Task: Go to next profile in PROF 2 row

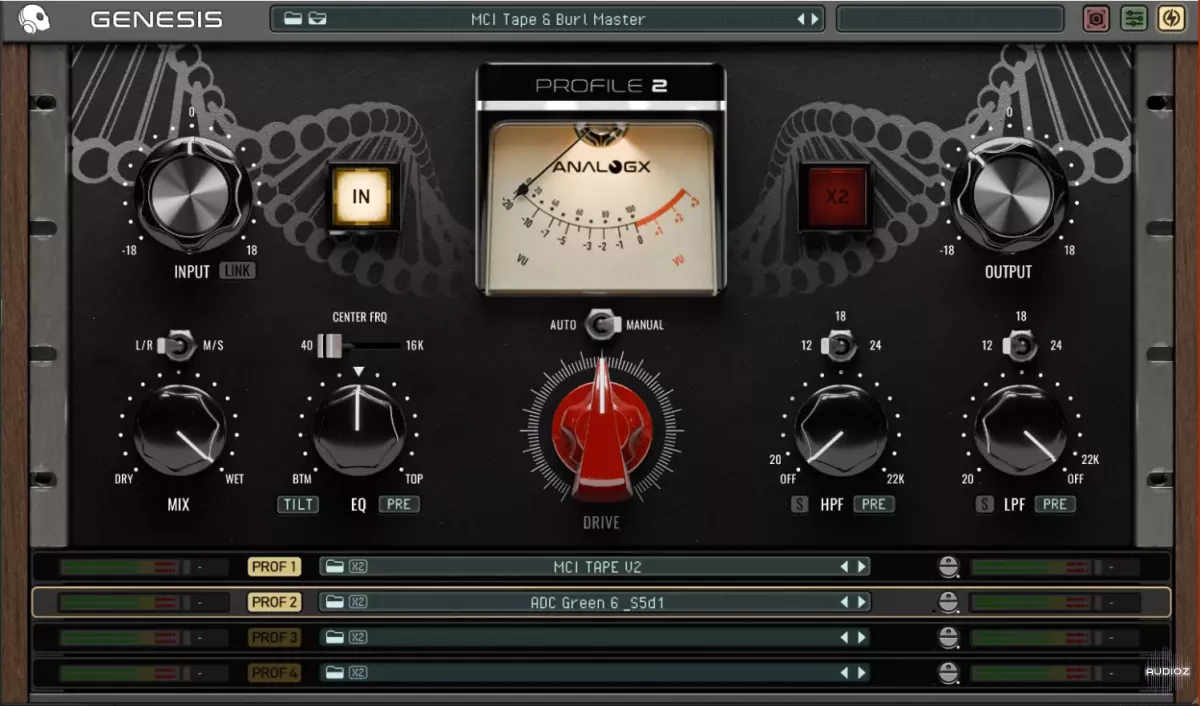Action: click(x=861, y=602)
